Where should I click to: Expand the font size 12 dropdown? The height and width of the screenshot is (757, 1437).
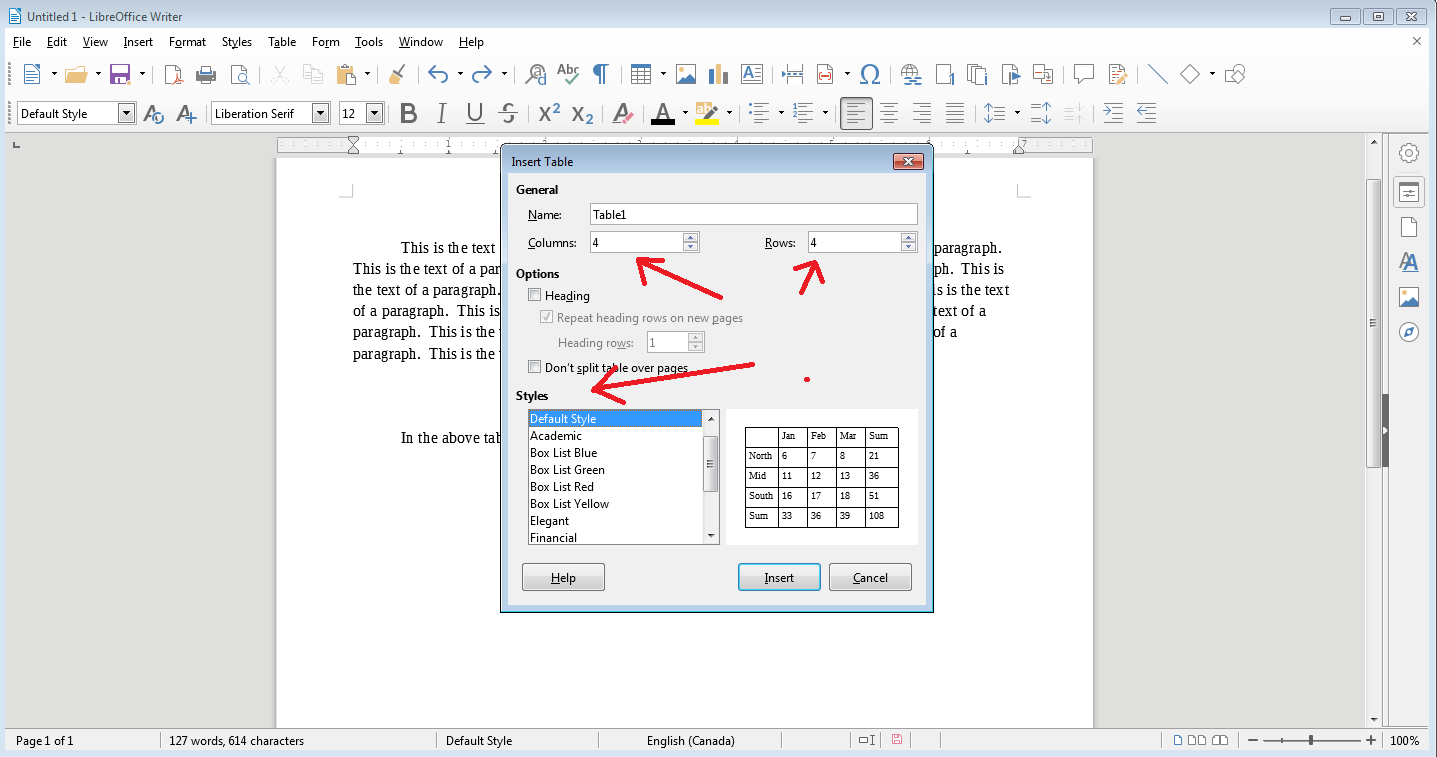(375, 114)
